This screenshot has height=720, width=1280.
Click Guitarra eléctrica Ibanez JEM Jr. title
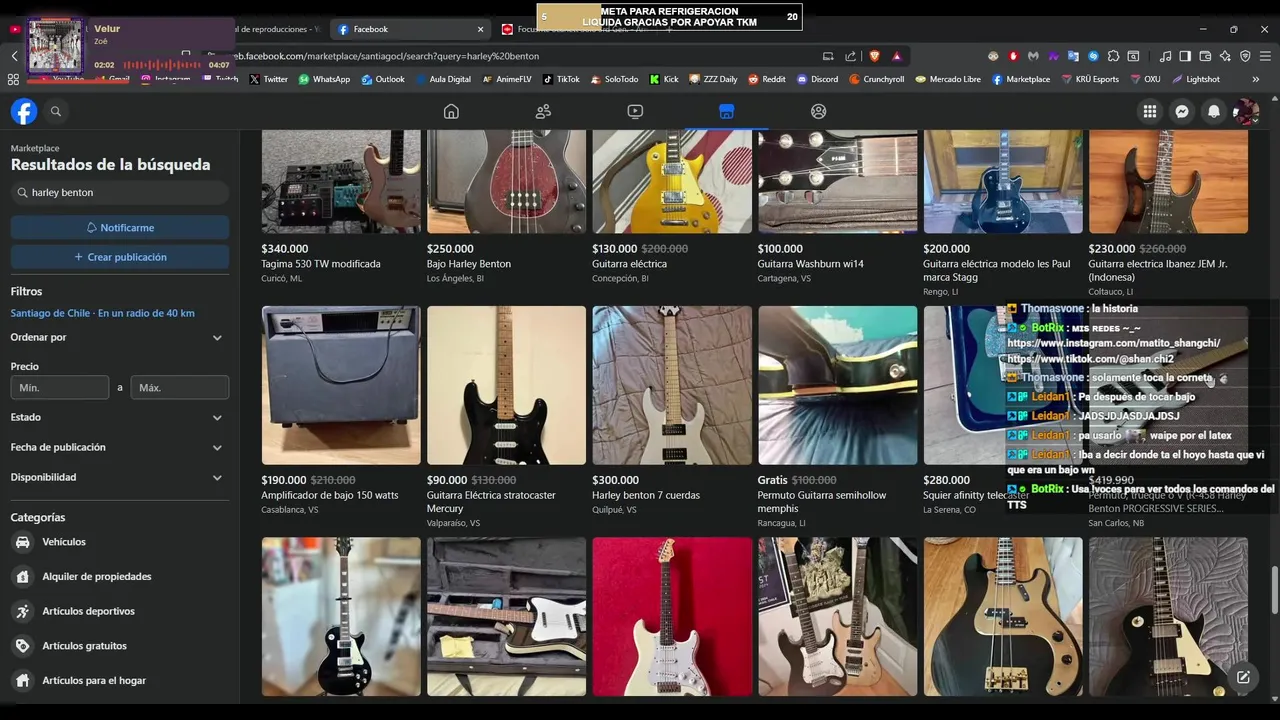coord(1158,270)
